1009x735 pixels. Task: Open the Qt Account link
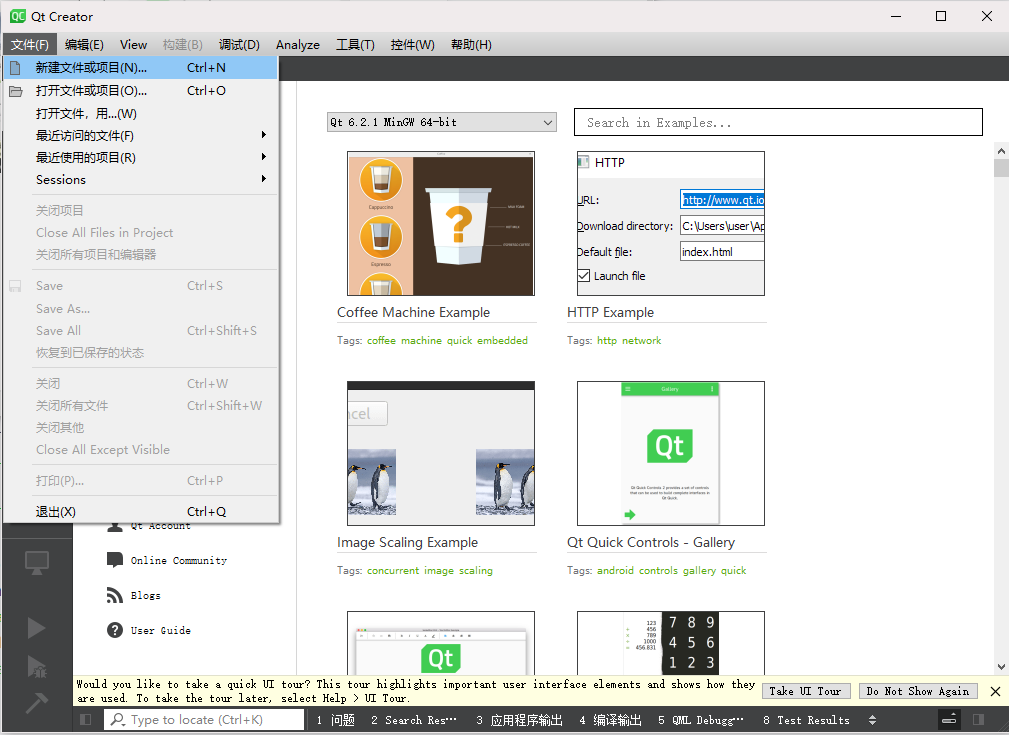point(161,526)
